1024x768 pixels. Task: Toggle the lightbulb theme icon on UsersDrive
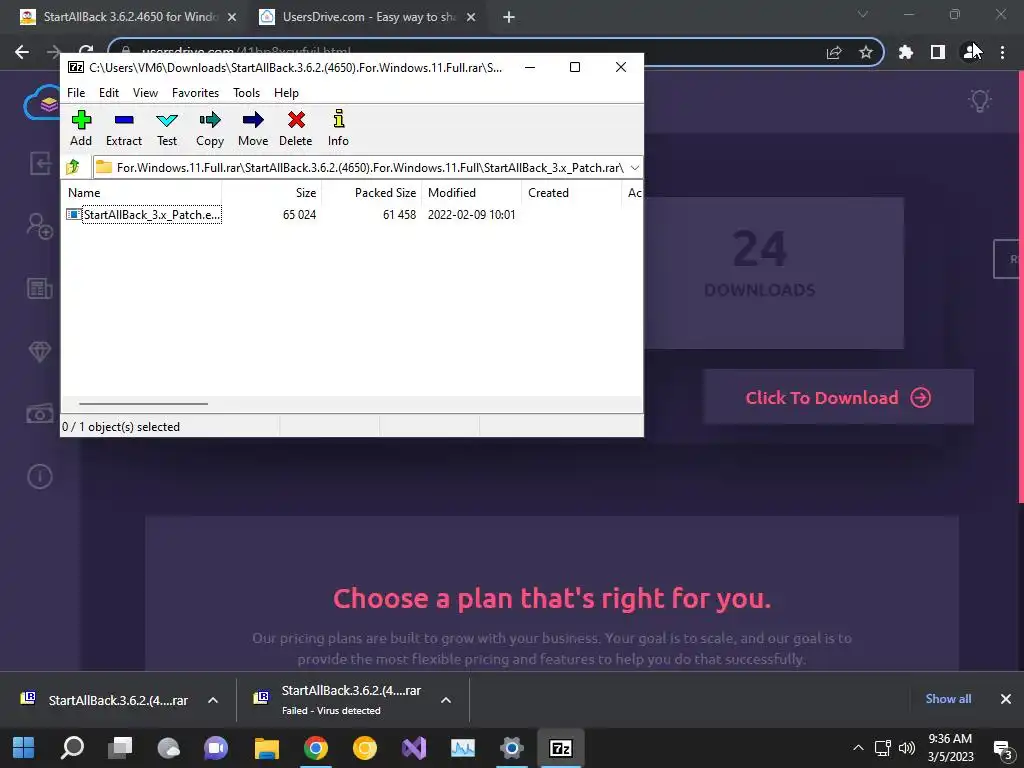point(980,101)
